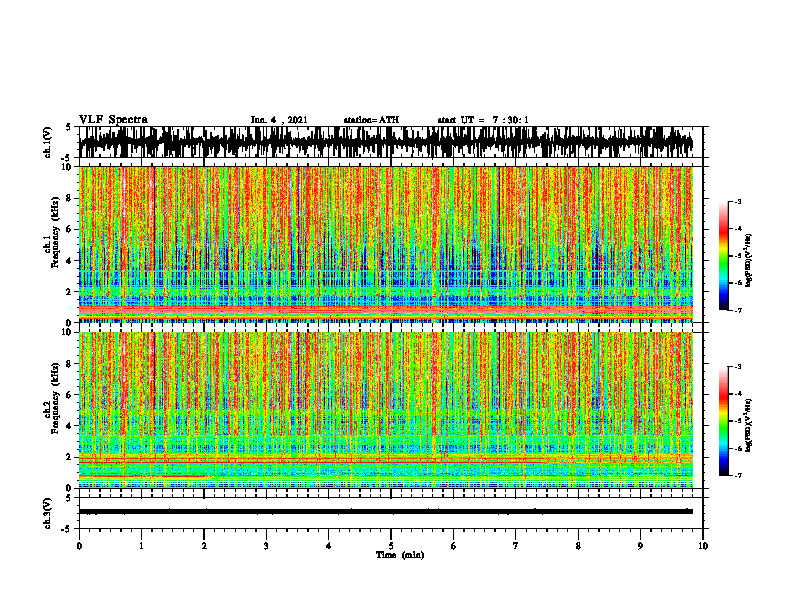Click the "6" tick on the time axis

pyautogui.click(x=454, y=546)
